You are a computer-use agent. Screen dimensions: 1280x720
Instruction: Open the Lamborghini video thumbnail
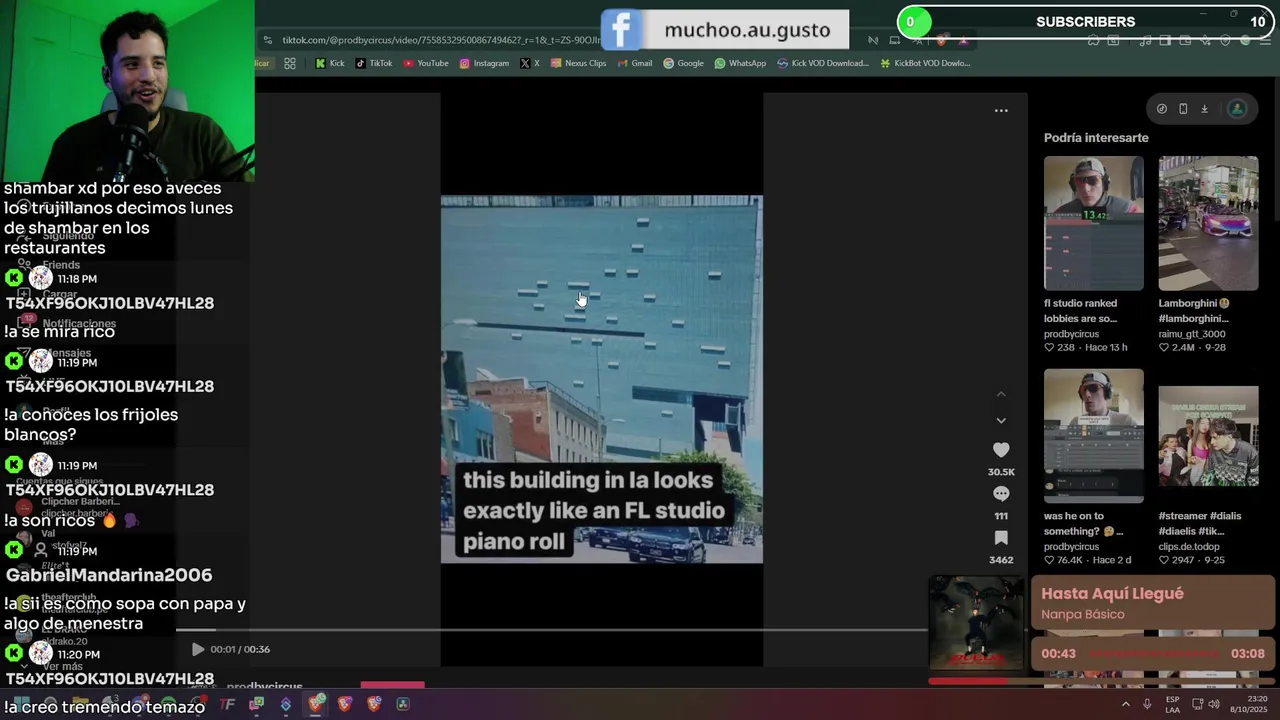[1208, 223]
